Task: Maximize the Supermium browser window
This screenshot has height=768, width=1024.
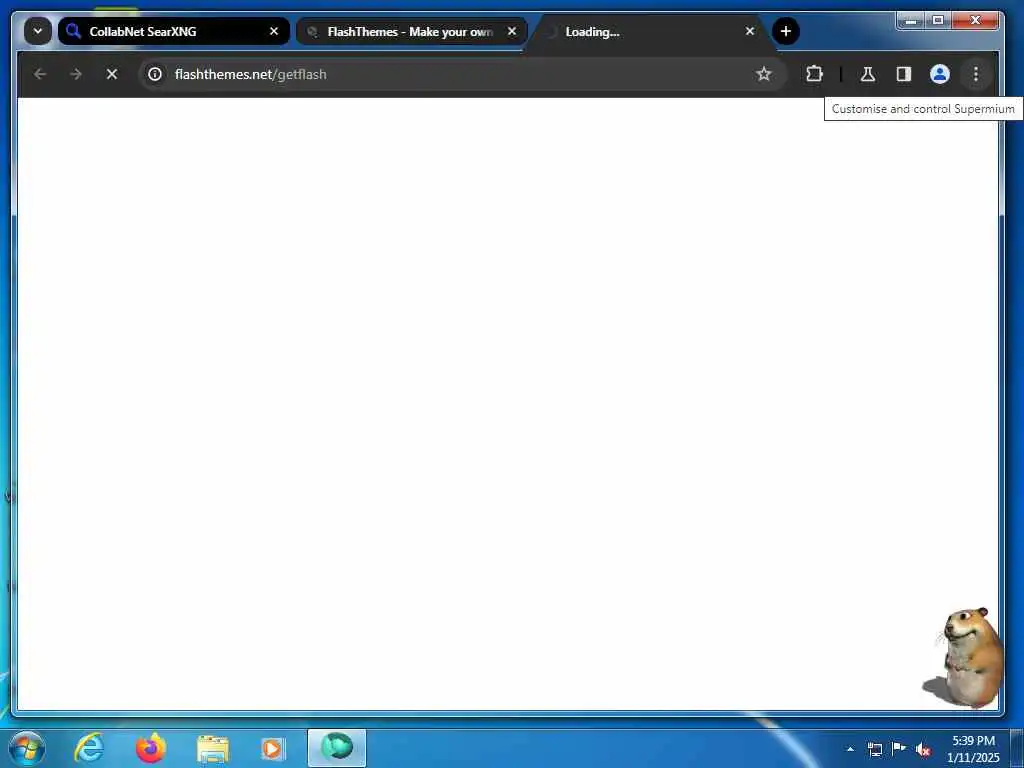Action: pyautogui.click(x=938, y=21)
